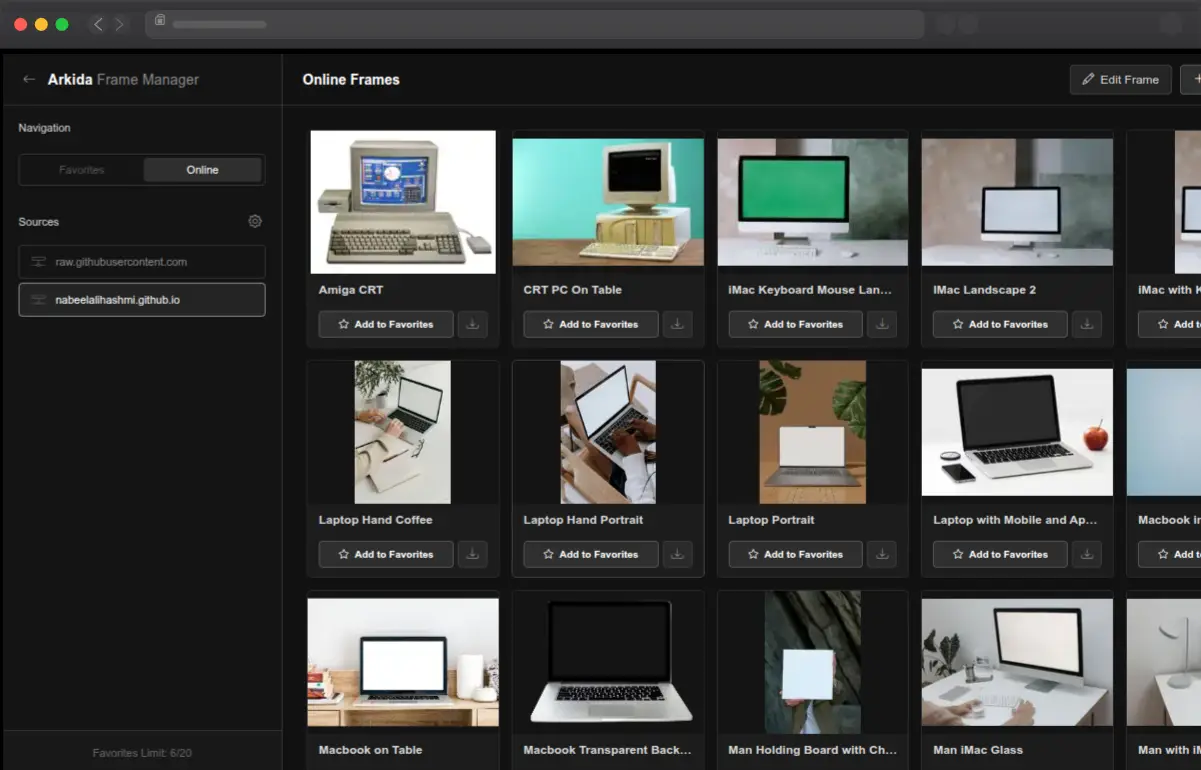
Task: Open the Sources settings gear
Action: (255, 221)
